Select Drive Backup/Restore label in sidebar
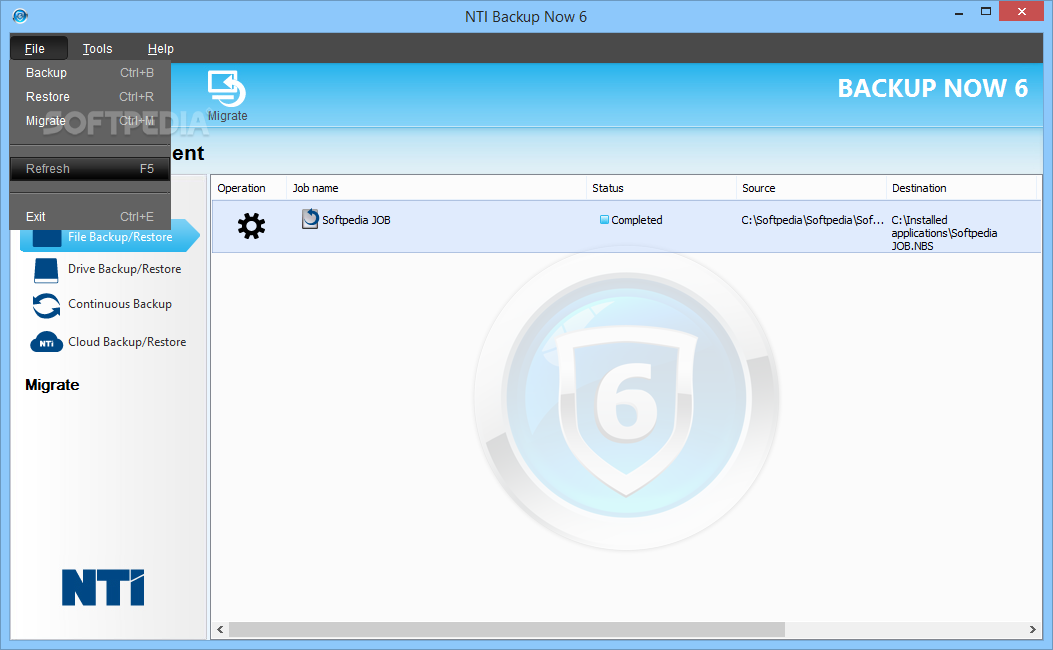 tap(124, 269)
